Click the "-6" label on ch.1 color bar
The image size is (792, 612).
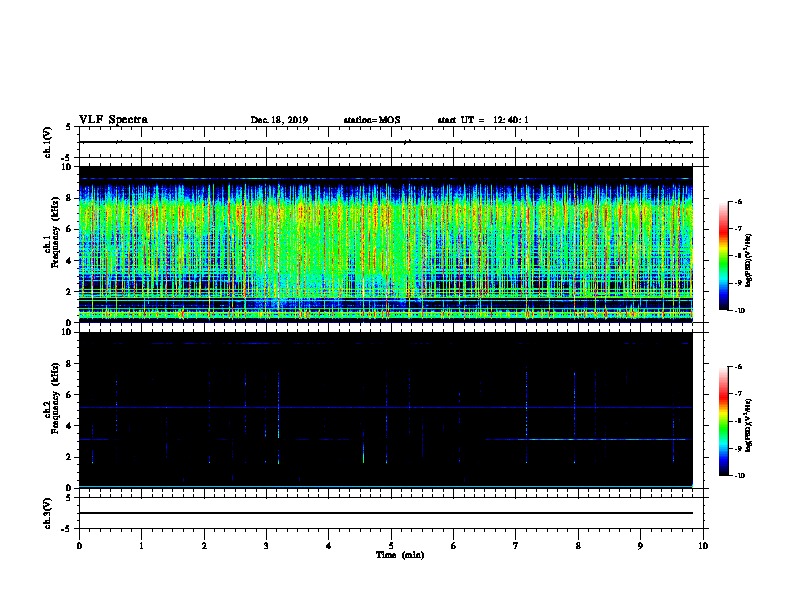(739, 201)
